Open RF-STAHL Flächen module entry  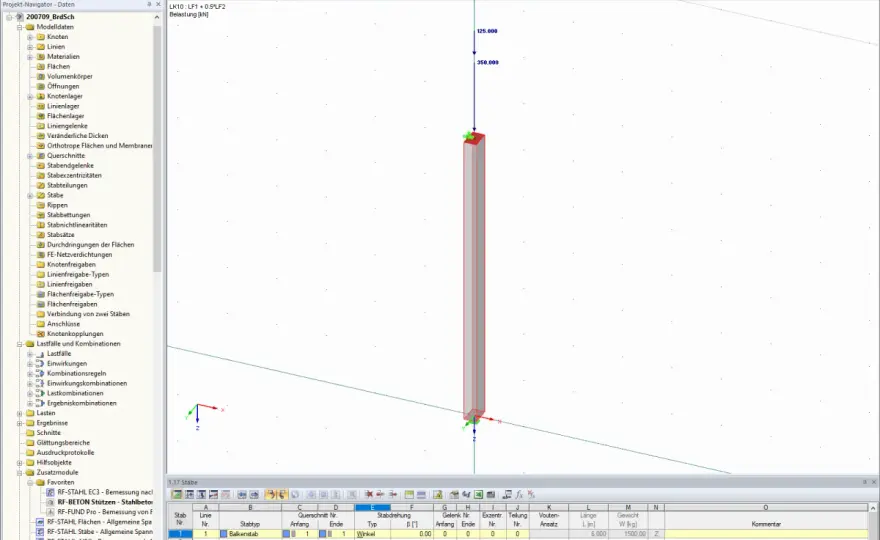coord(99,522)
